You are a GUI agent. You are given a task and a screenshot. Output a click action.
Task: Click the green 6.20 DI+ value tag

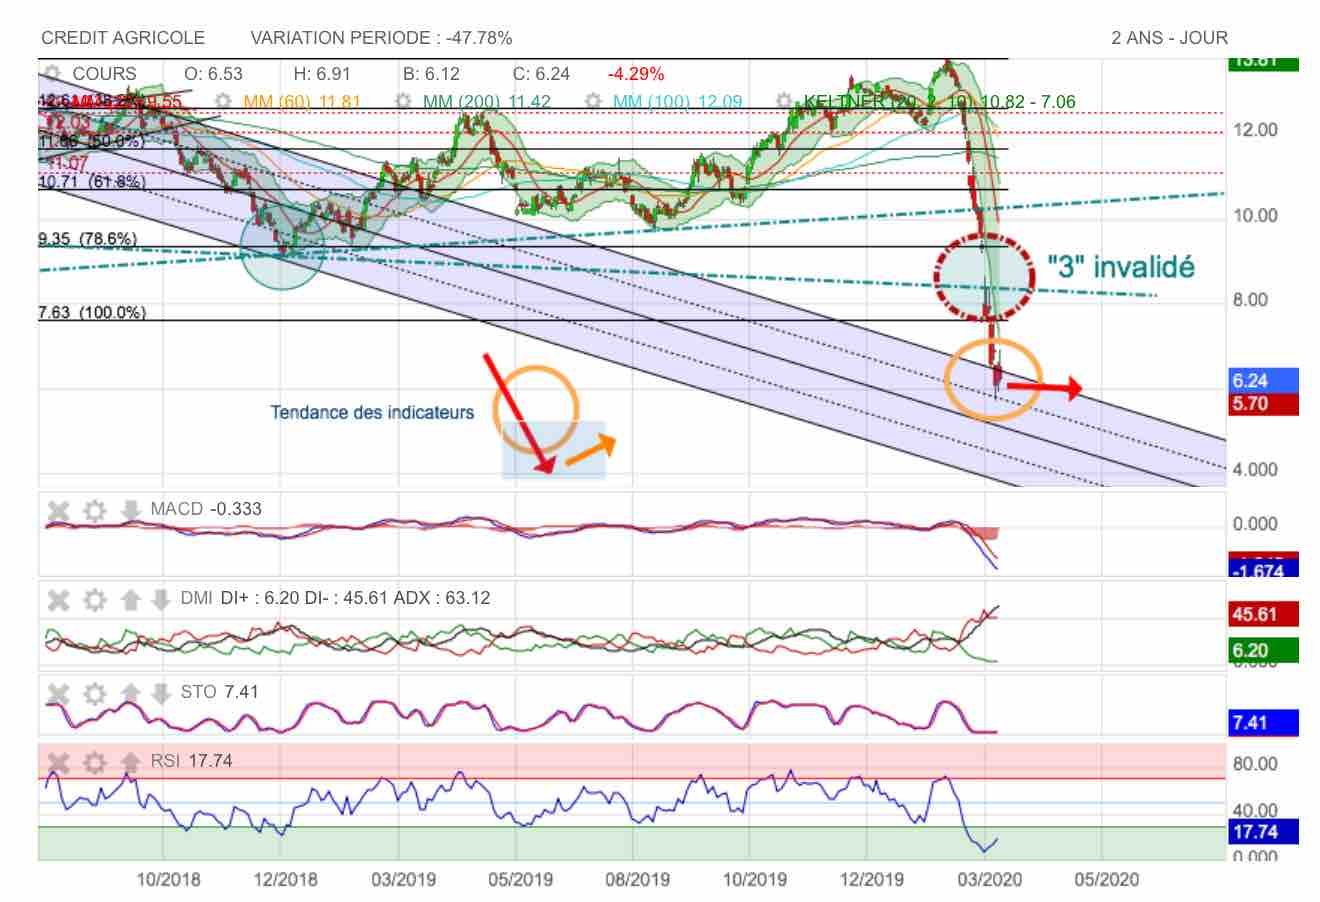pyautogui.click(x=1263, y=650)
